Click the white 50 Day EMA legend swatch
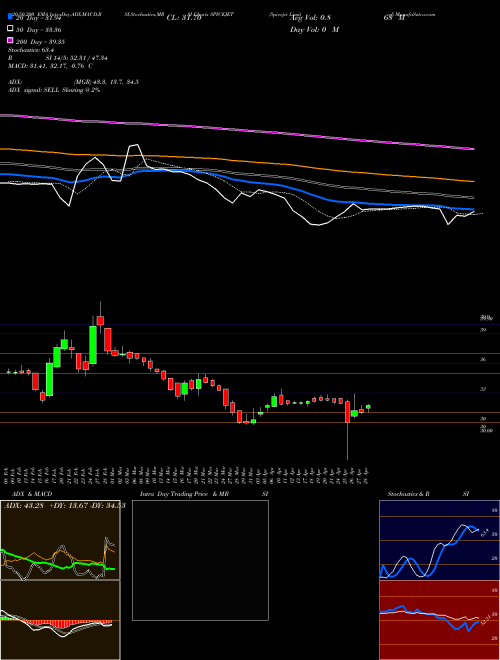Screen dimensions: 500x660 pyautogui.click(x=11, y=29)
